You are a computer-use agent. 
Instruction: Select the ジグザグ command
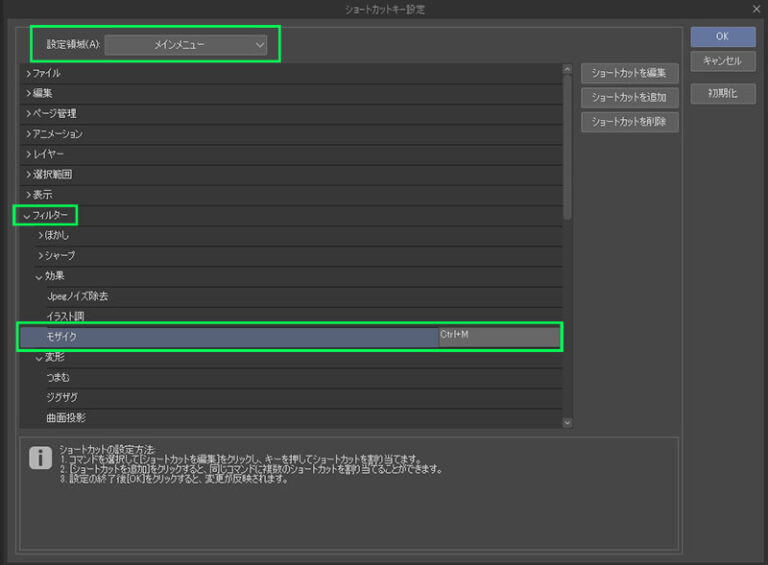click(x=62, y=397)
